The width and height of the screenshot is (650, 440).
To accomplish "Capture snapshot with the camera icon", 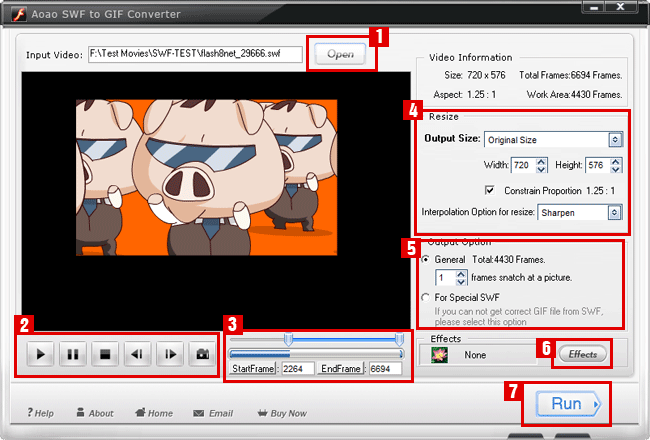I will [x=202, y=354].
